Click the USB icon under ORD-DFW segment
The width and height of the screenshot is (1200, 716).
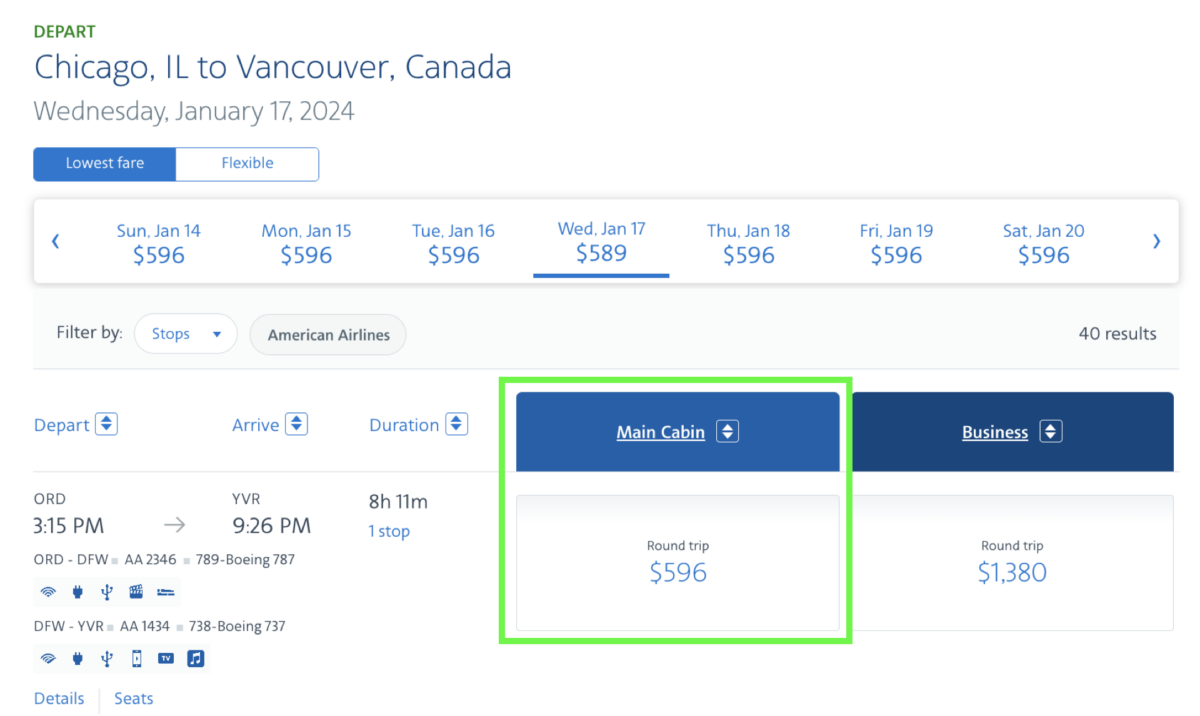click(106, 592)
